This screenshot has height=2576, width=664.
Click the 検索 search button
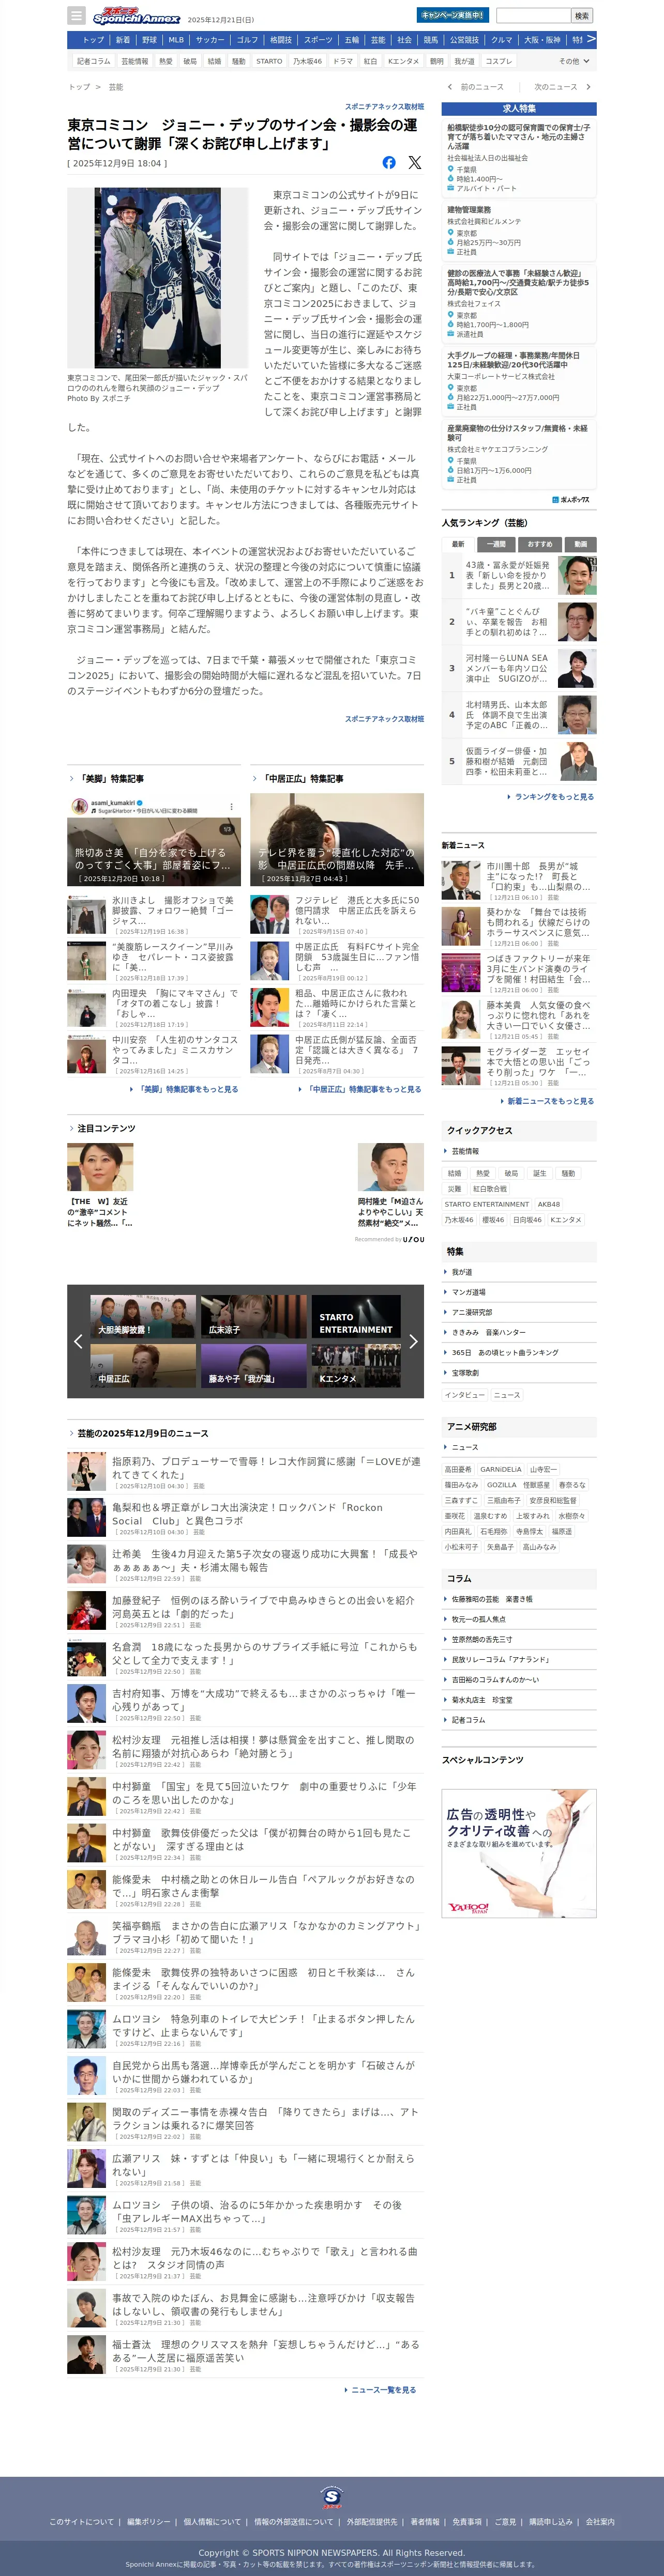582,16
